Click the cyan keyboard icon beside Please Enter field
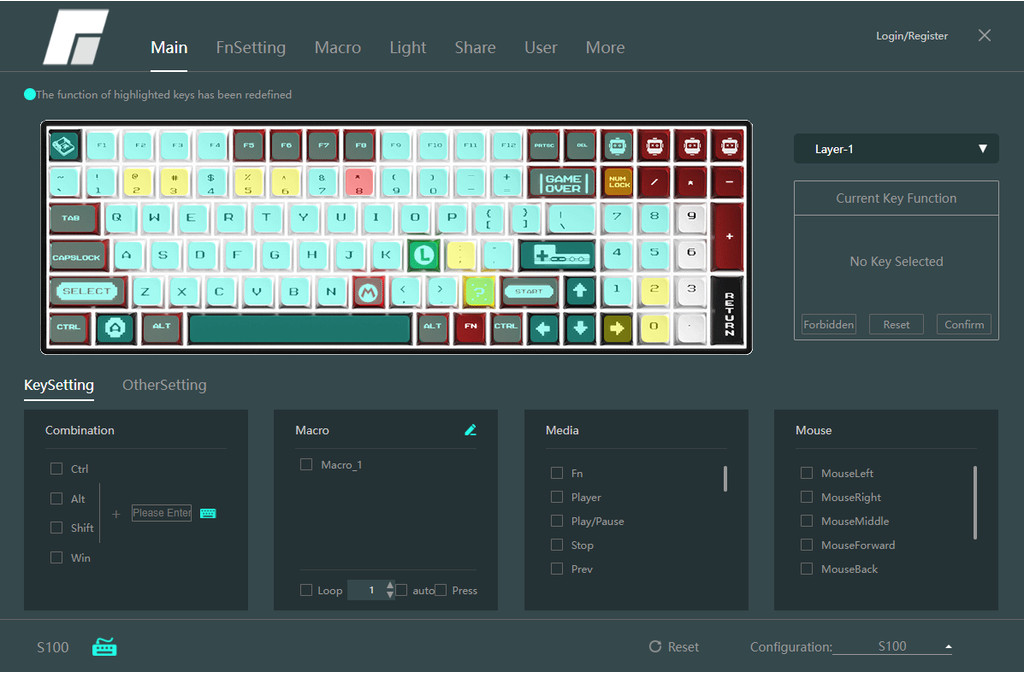 point(208,513)
